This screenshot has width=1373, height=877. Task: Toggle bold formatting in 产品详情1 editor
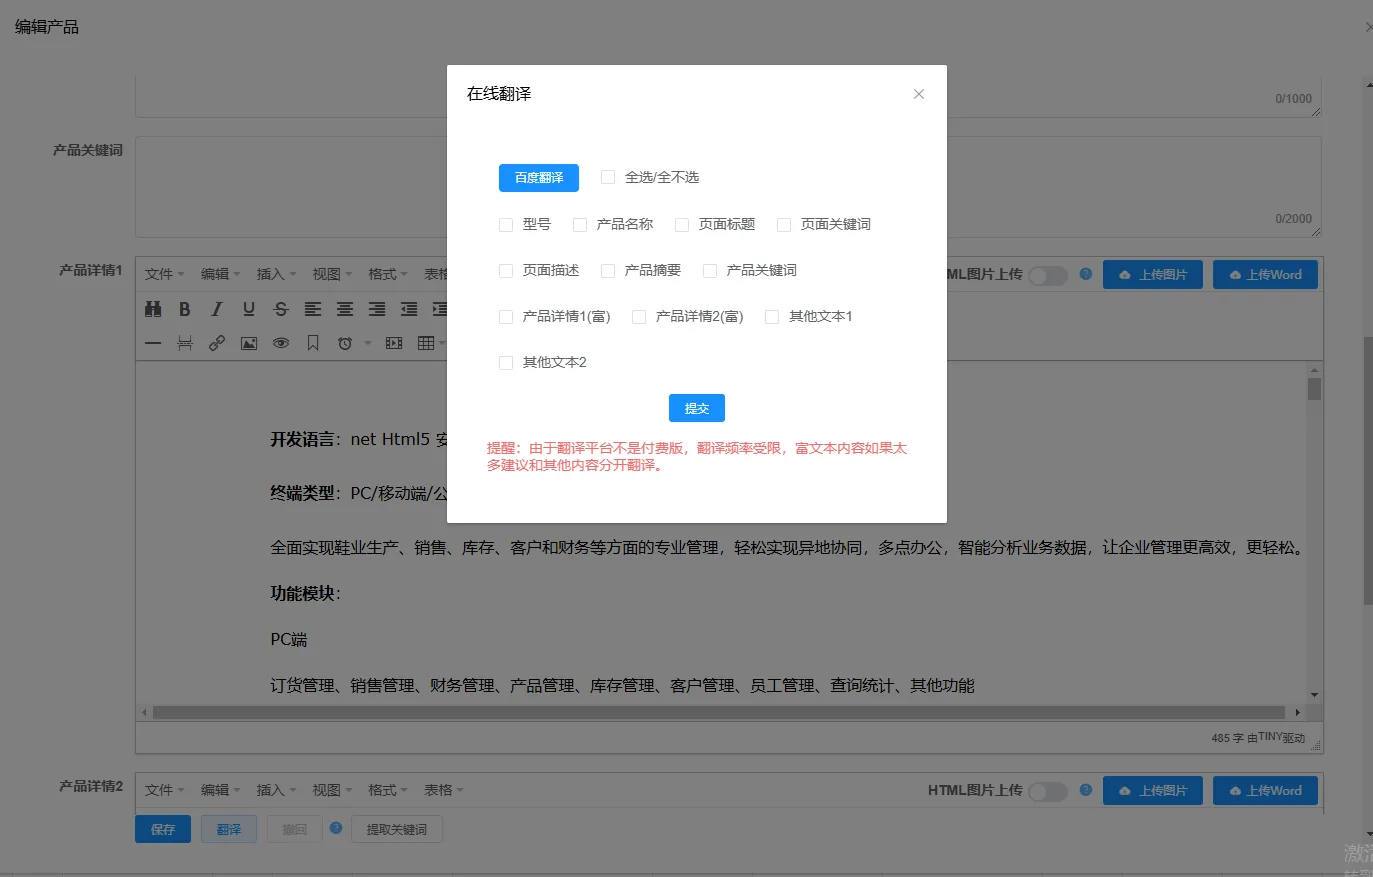point(185,309)
